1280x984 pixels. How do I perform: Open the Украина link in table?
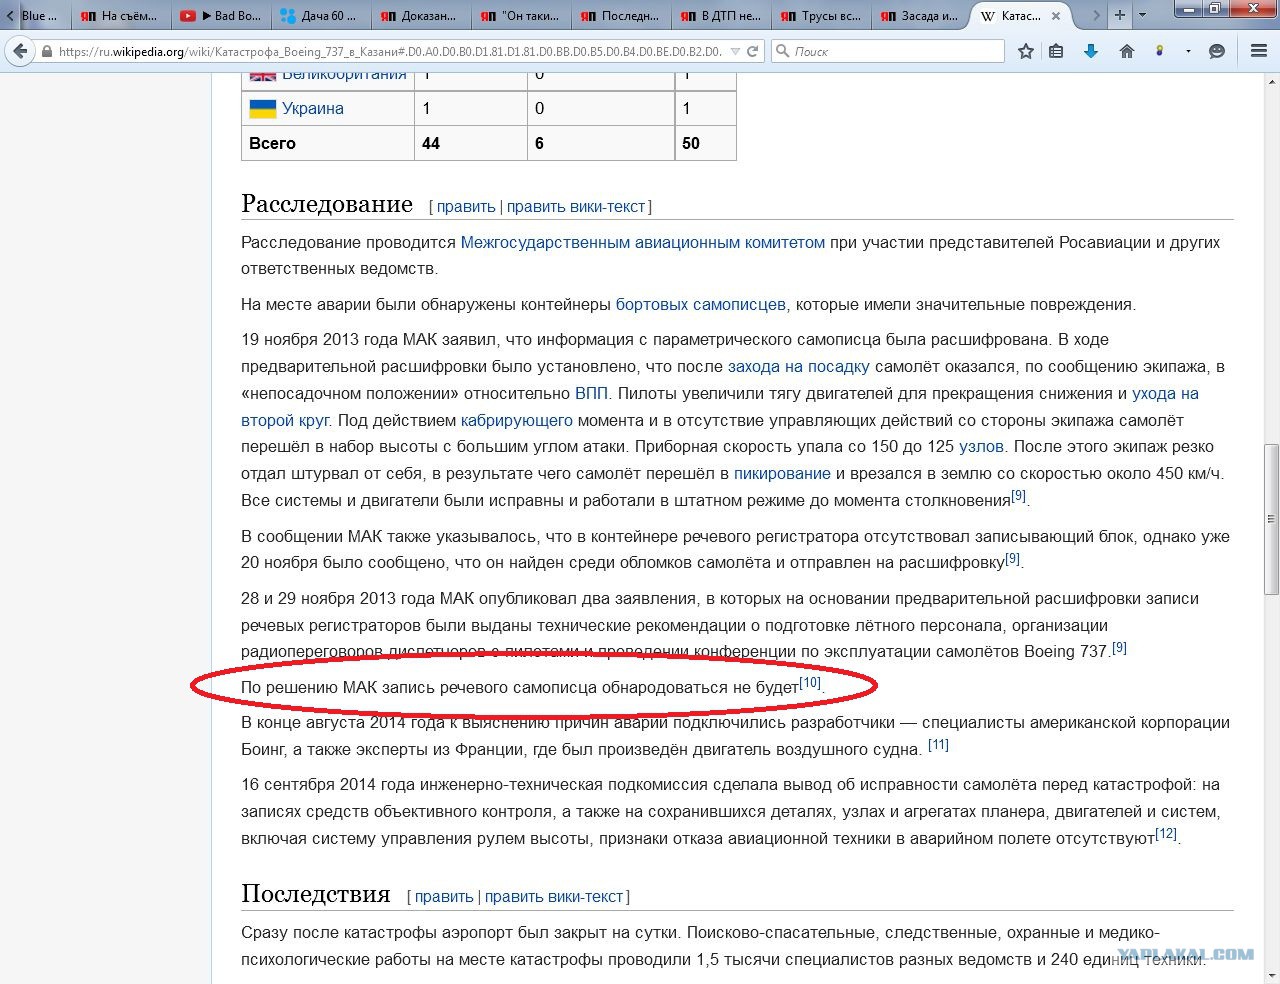[313, 108]
